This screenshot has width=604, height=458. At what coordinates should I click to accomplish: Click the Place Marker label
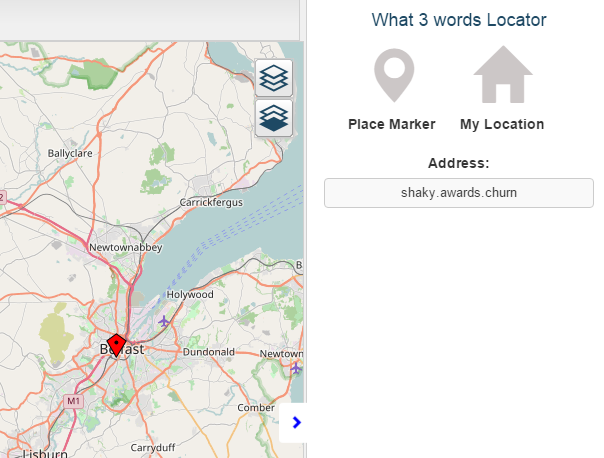[x=392, y=124]
